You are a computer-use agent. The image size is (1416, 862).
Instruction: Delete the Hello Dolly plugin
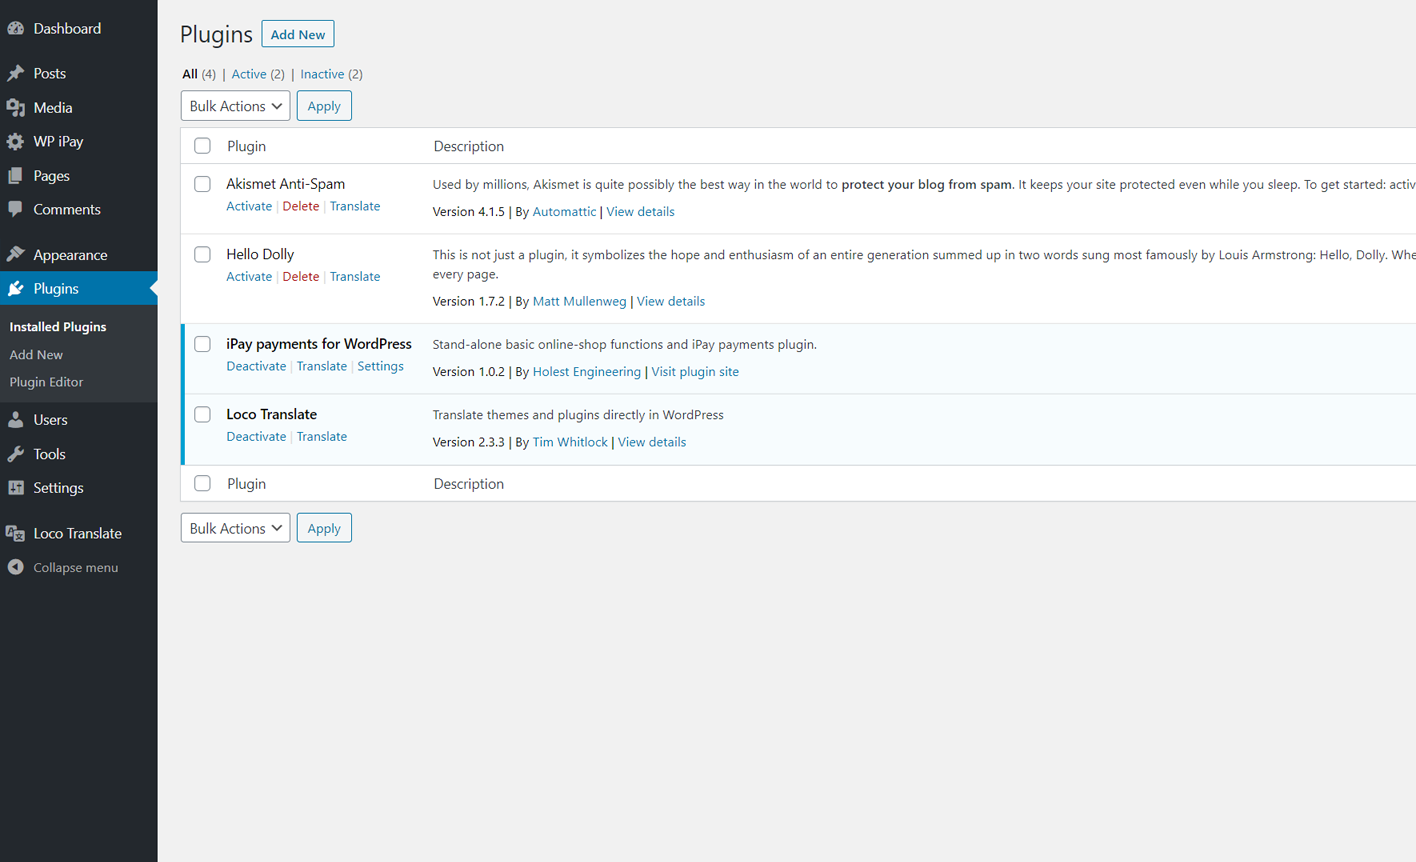click(x=301, y=277)
